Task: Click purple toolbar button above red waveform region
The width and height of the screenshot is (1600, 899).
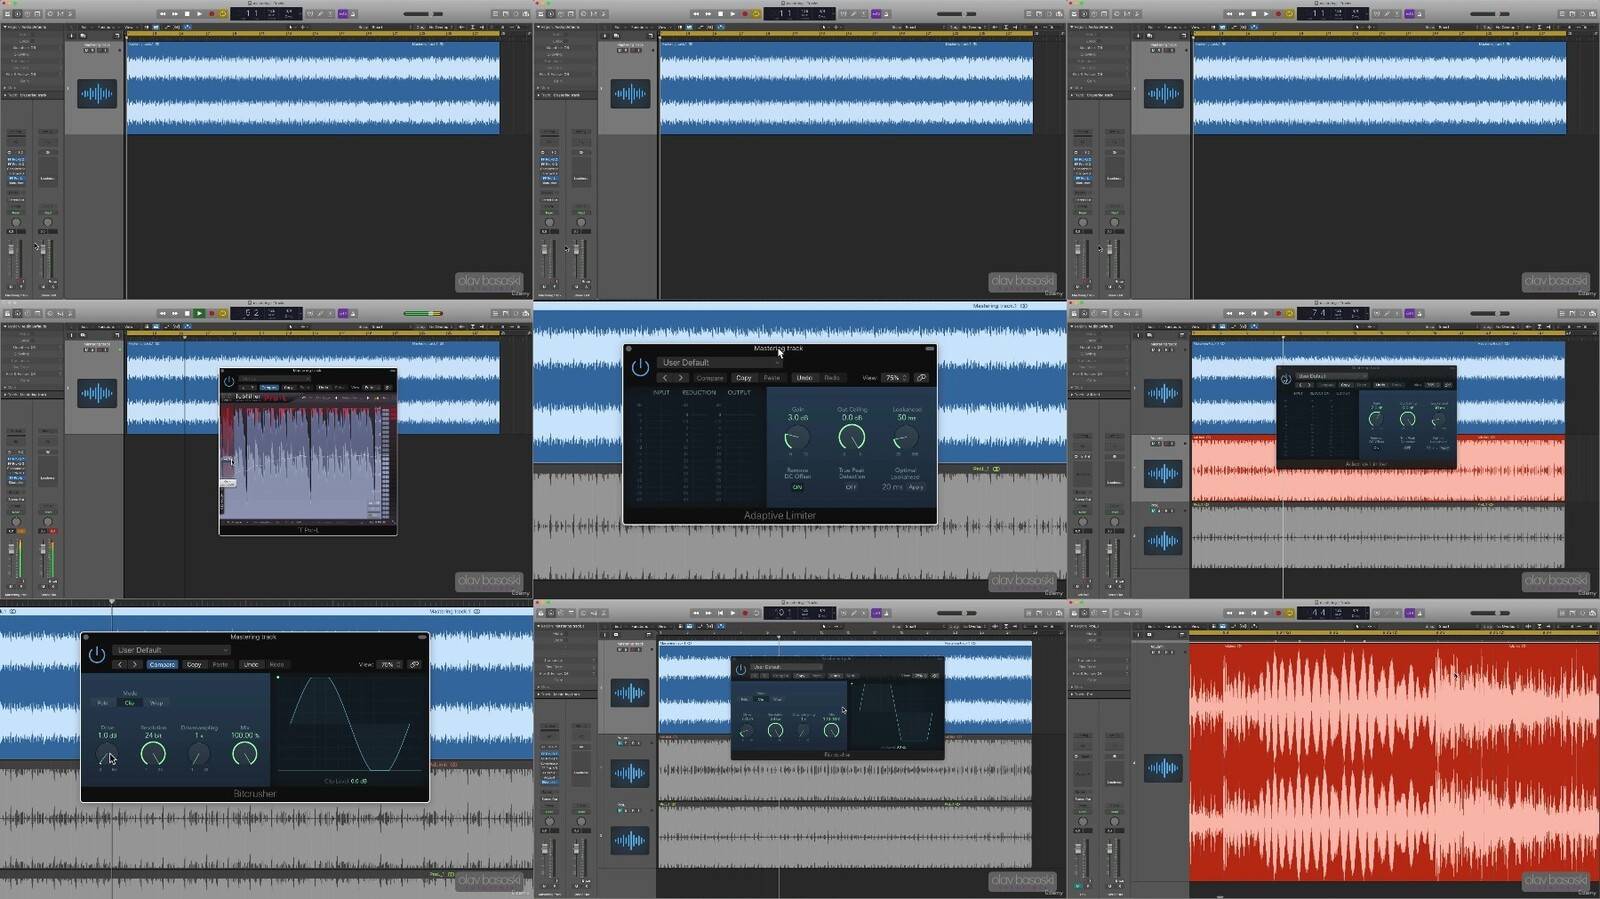Action: tap(1410, 613)
